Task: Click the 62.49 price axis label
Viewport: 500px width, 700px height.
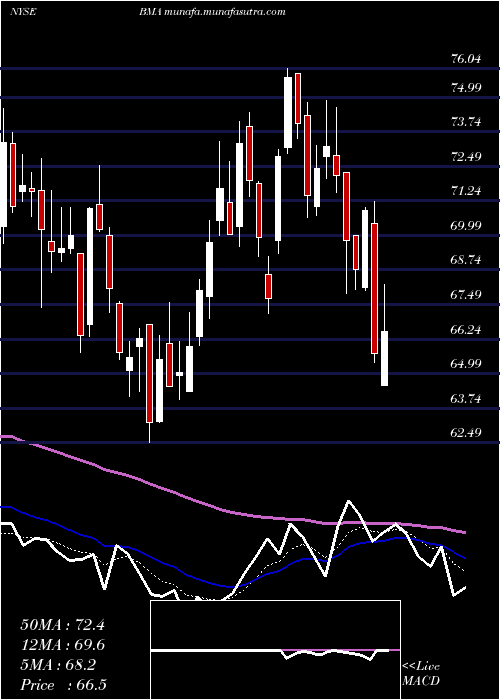Action: tap(467, 433)
